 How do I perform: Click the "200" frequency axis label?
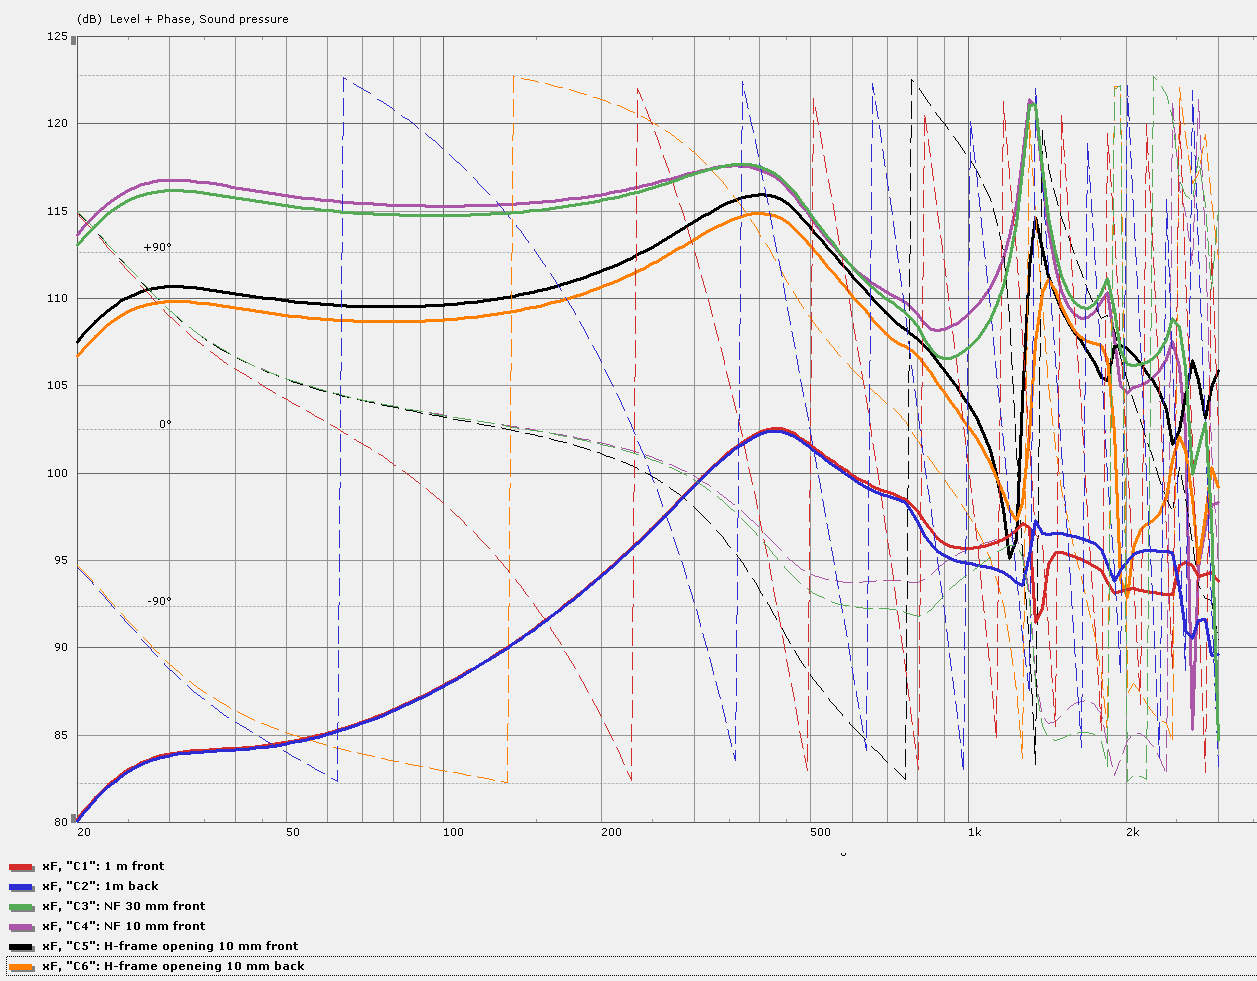(611, 832)
